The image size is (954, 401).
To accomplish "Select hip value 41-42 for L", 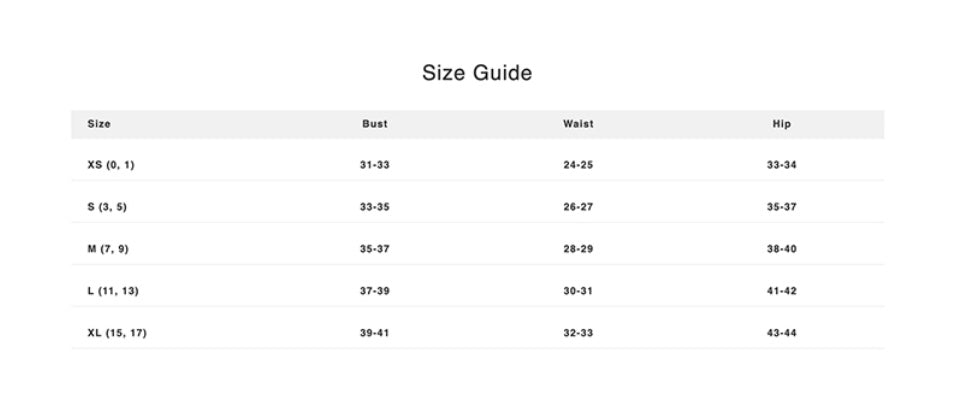I will click(x=782, y=291).
